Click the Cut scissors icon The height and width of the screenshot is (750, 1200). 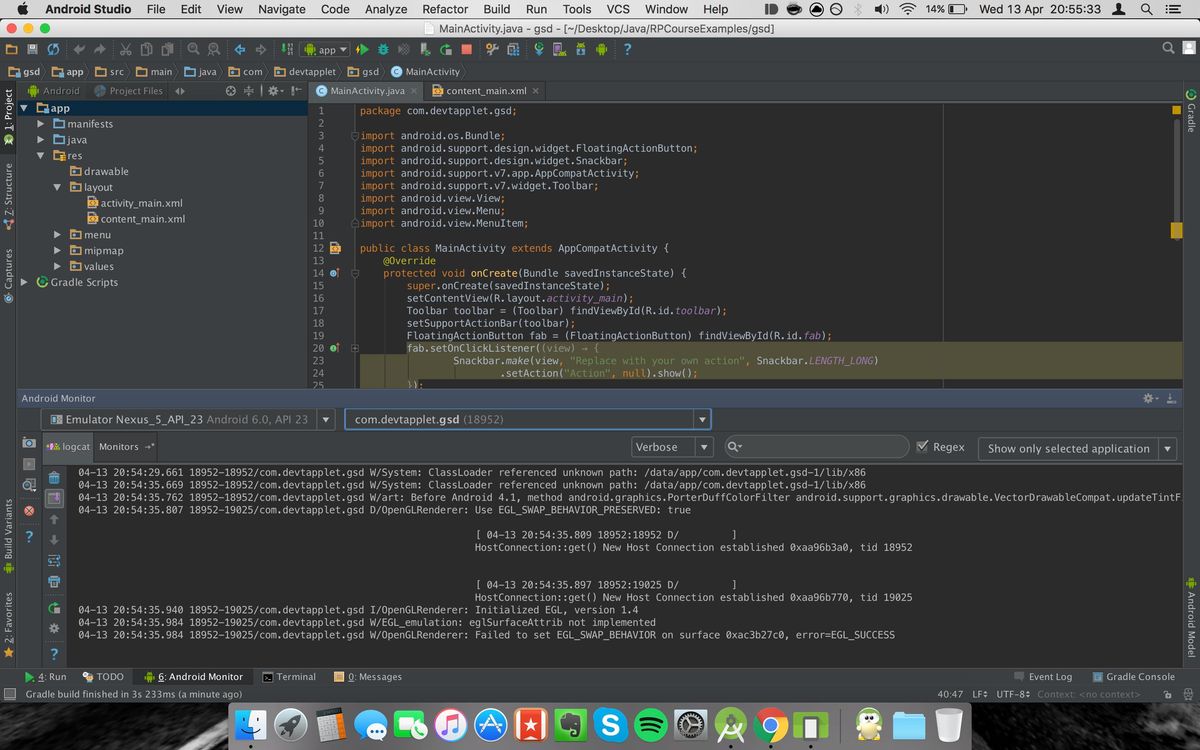point(126,49)
